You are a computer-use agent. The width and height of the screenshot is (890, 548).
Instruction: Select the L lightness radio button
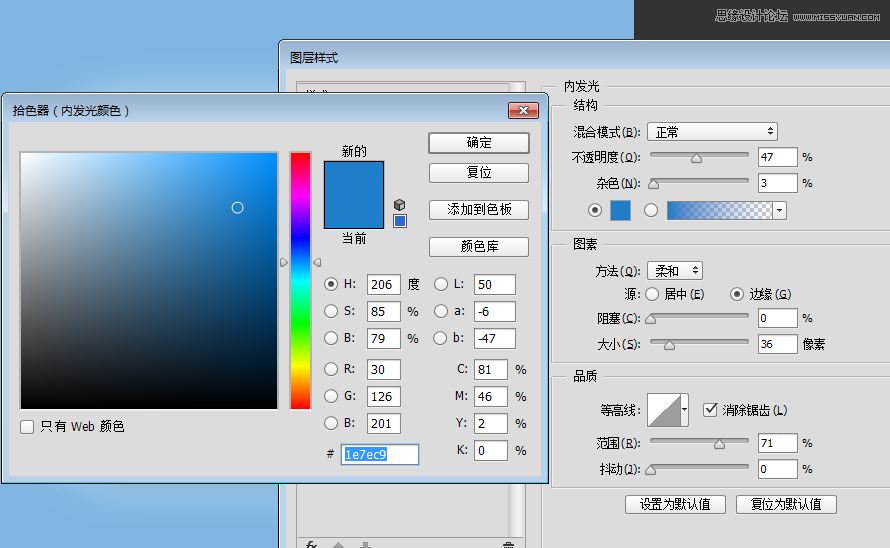click(440, 284)
